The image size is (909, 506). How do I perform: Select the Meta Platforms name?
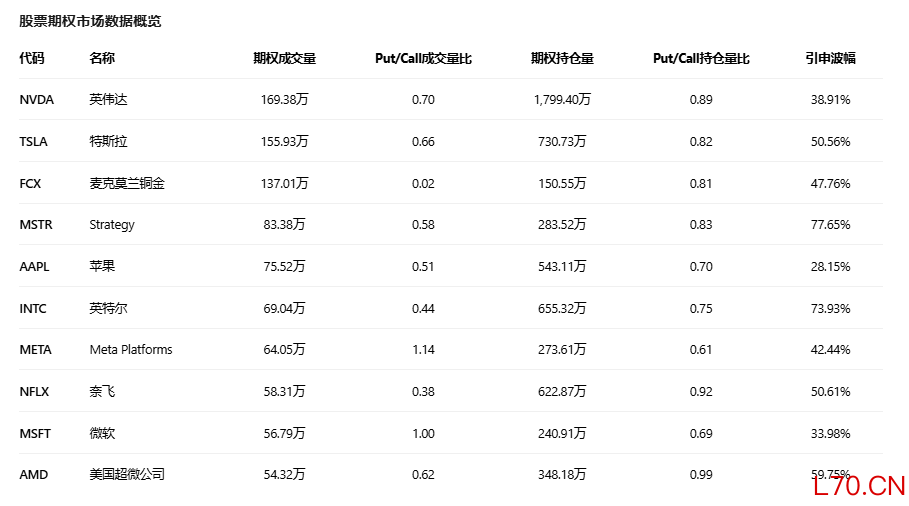[131, 350]
